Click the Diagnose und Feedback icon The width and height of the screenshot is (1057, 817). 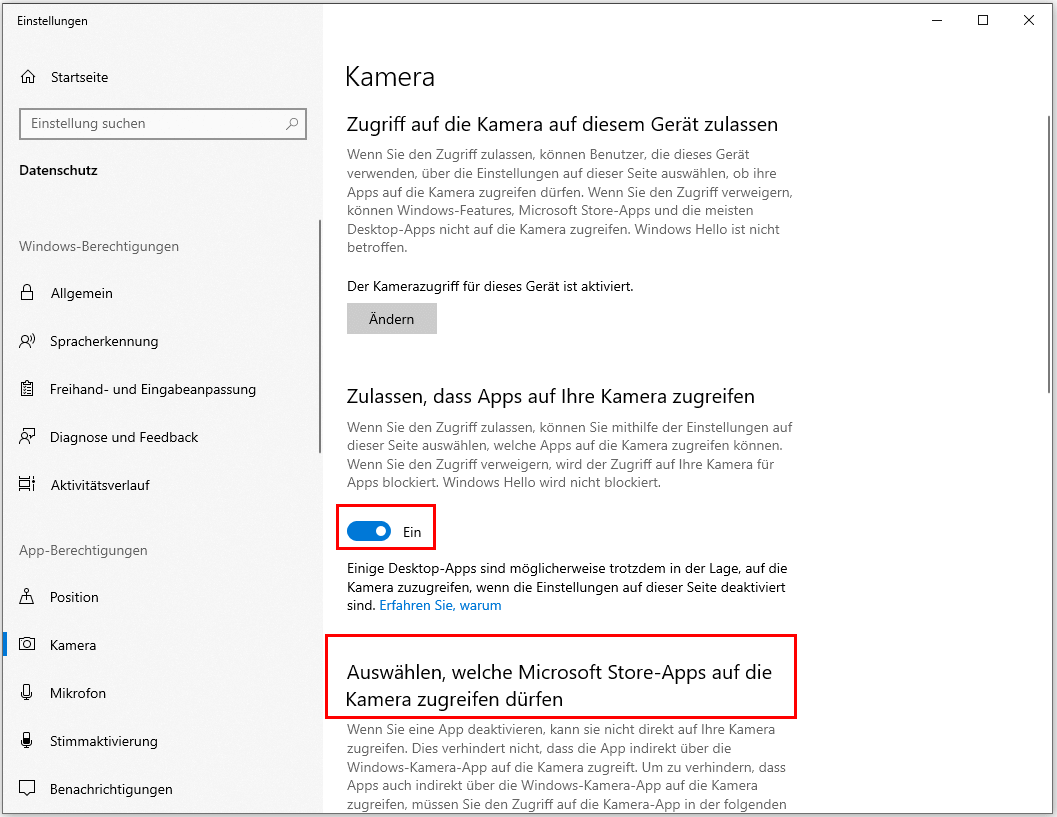click(28, 437)
